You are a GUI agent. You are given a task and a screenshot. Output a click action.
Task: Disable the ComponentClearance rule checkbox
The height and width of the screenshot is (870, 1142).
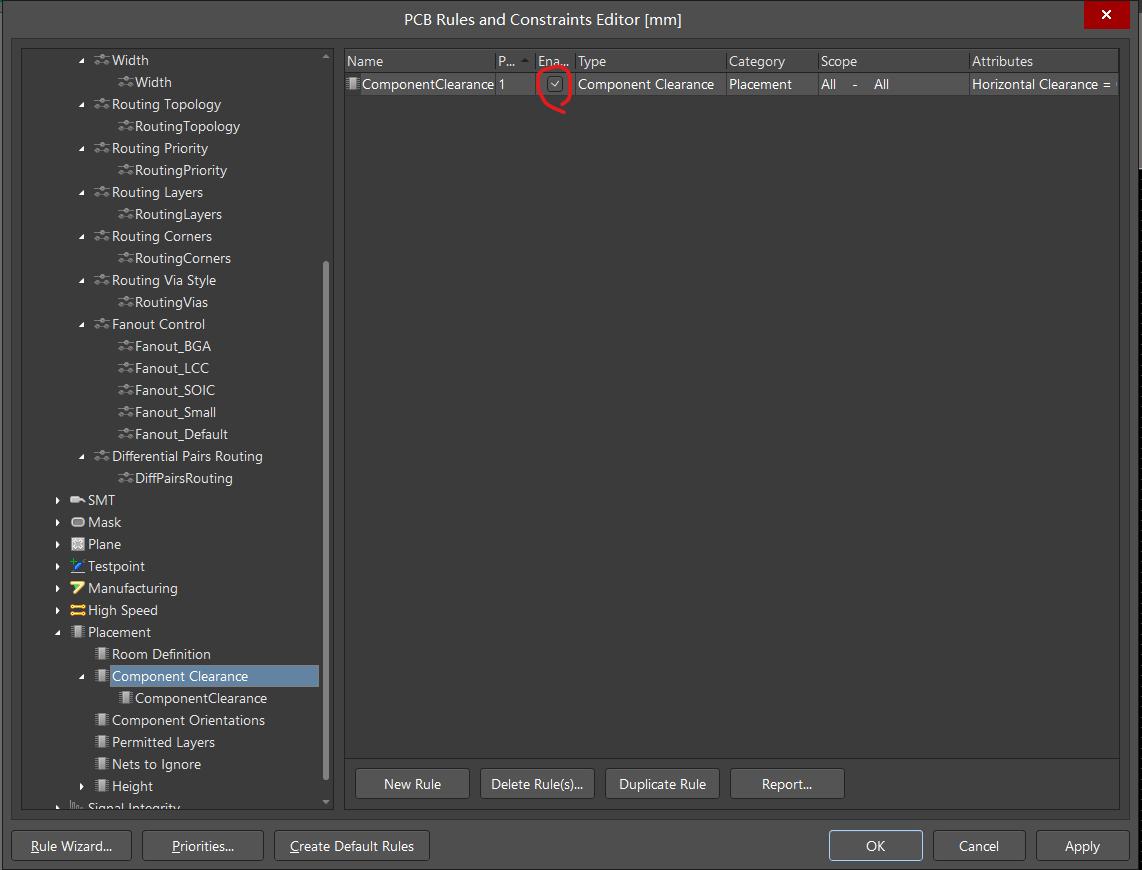(555, 85)
